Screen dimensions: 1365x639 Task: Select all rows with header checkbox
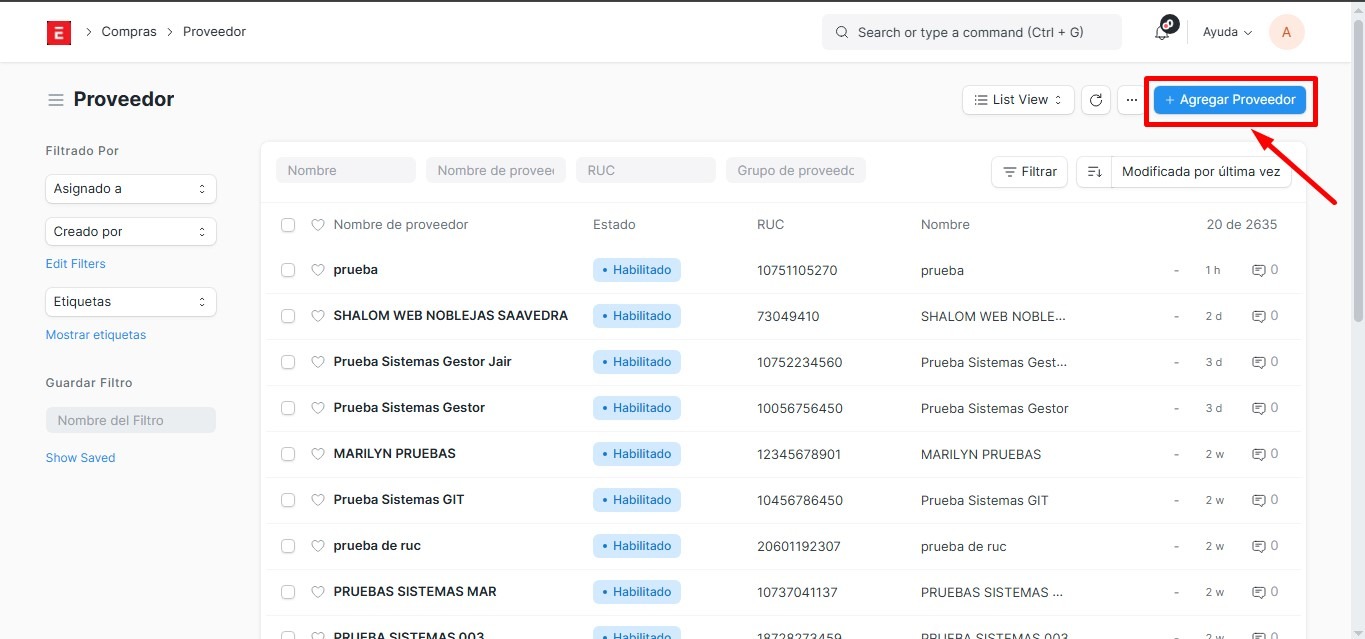point(288,225)
